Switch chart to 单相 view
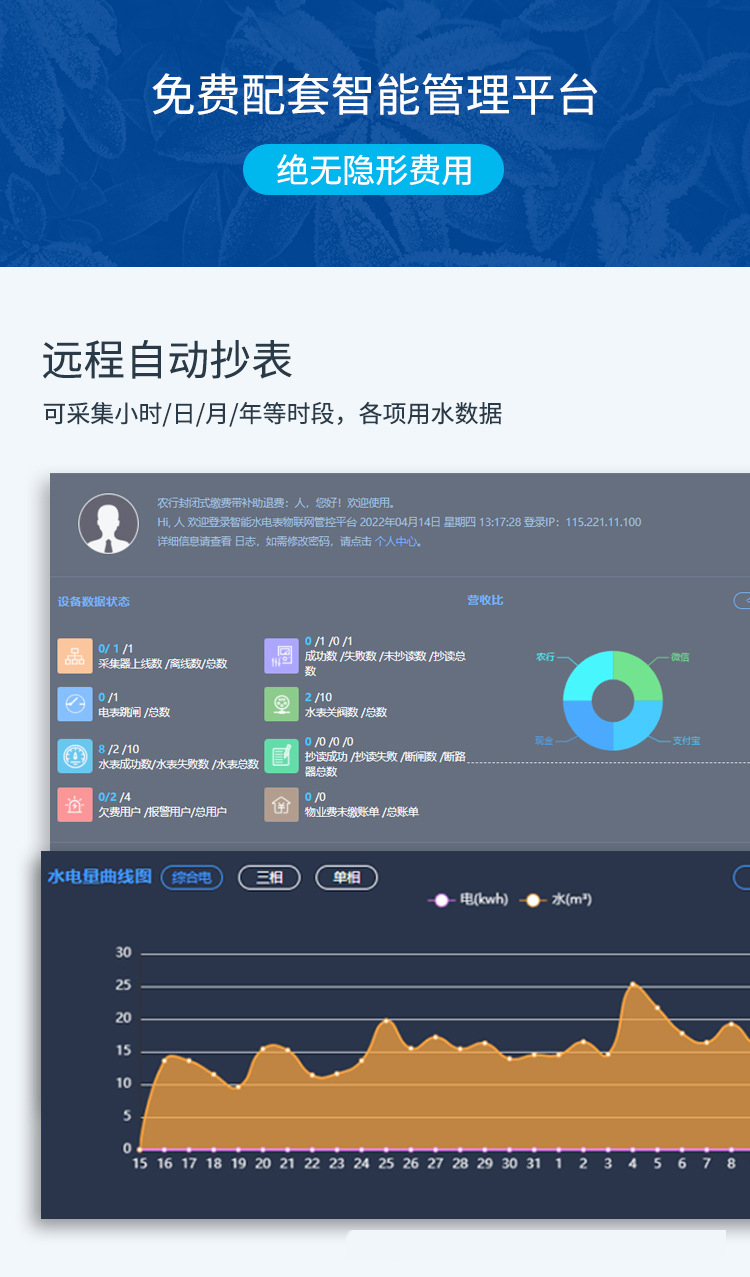This screenshot has width=750, height=1277. 346,878
